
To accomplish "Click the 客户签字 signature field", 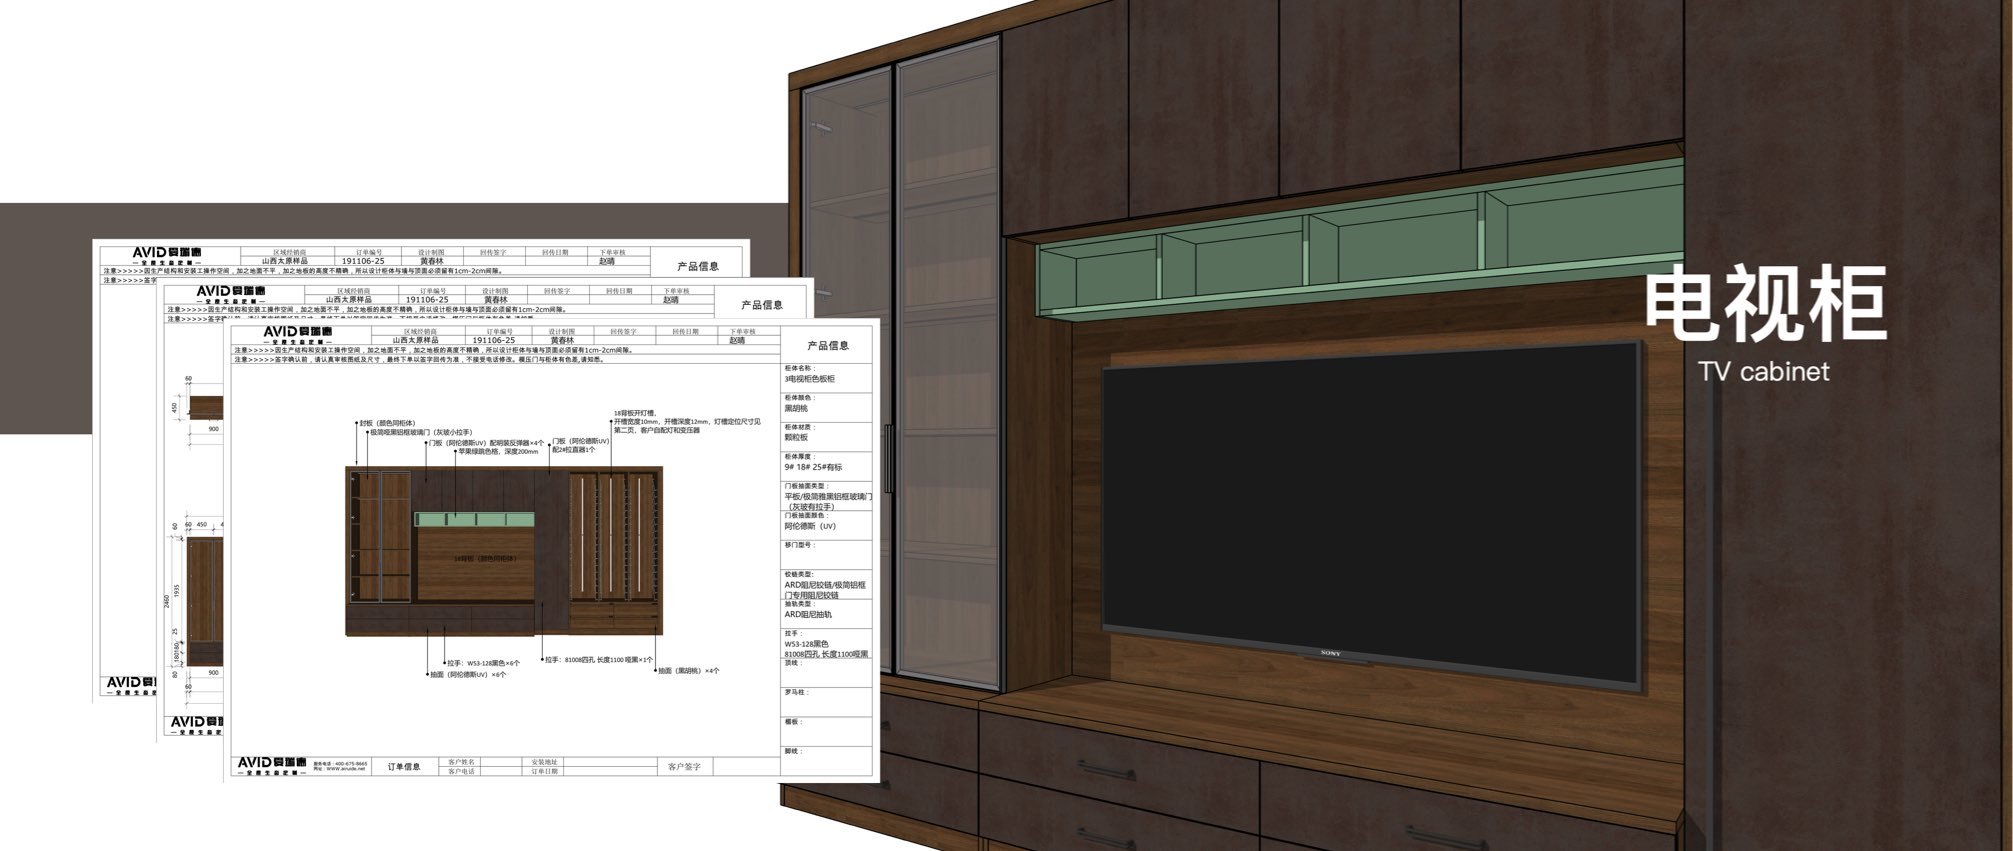I will [x=685, y=767].
